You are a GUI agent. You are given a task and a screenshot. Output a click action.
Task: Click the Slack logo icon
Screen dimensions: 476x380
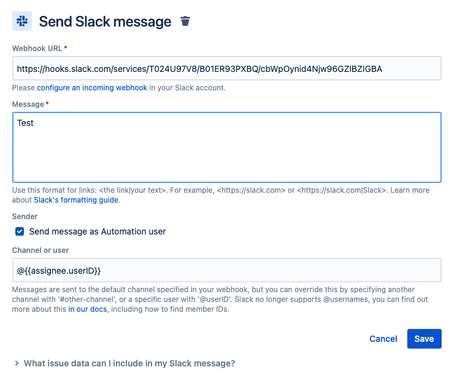[22, 21]
